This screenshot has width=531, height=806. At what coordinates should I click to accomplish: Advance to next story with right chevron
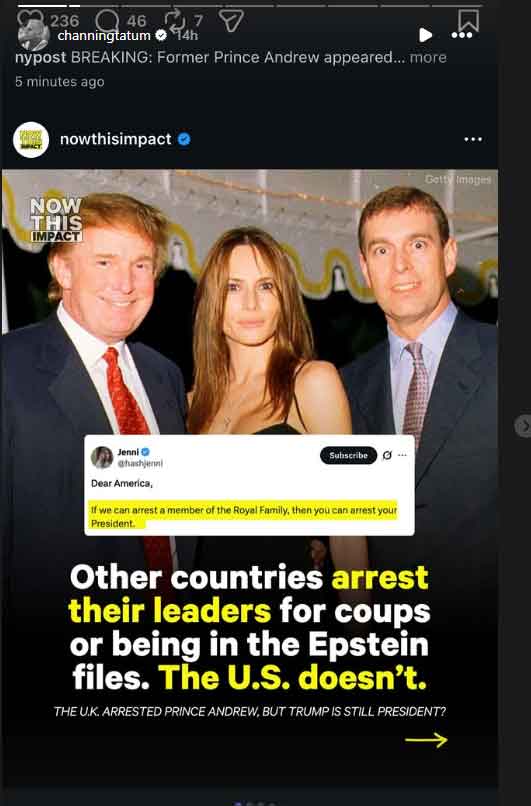click(x=523, y=426)
